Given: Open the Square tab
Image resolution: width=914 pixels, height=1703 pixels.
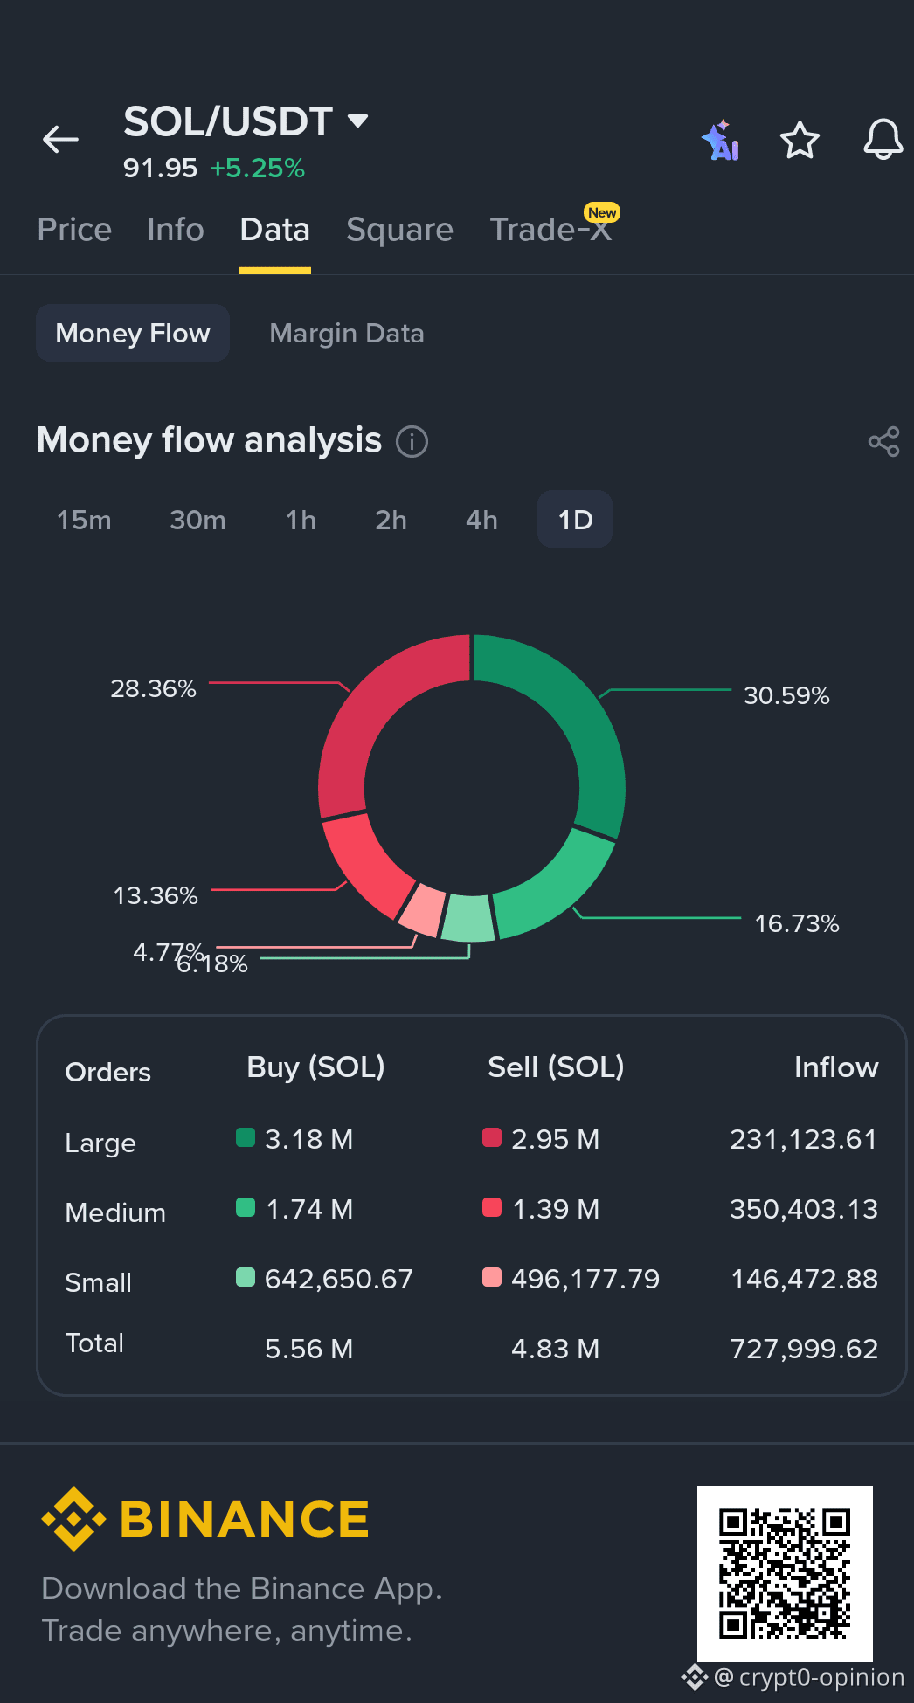Looking at the screenshot, I should point(400,230).
